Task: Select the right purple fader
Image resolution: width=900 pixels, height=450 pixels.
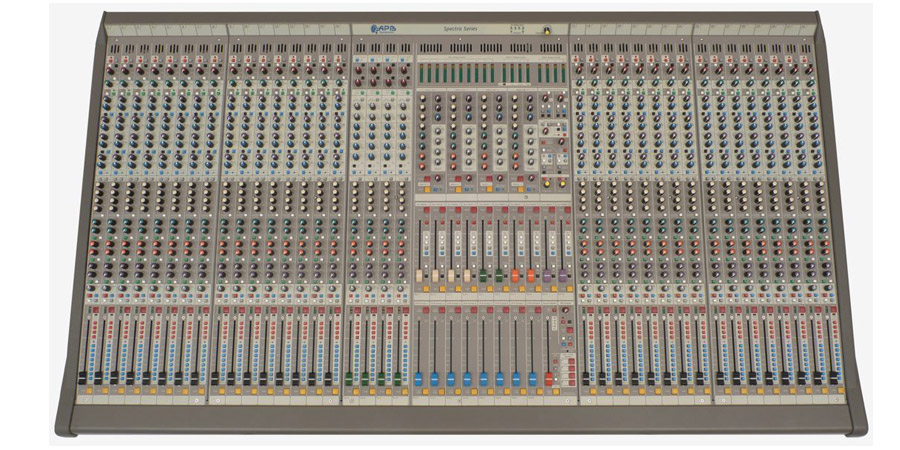Action: click(x=562, y=276)
